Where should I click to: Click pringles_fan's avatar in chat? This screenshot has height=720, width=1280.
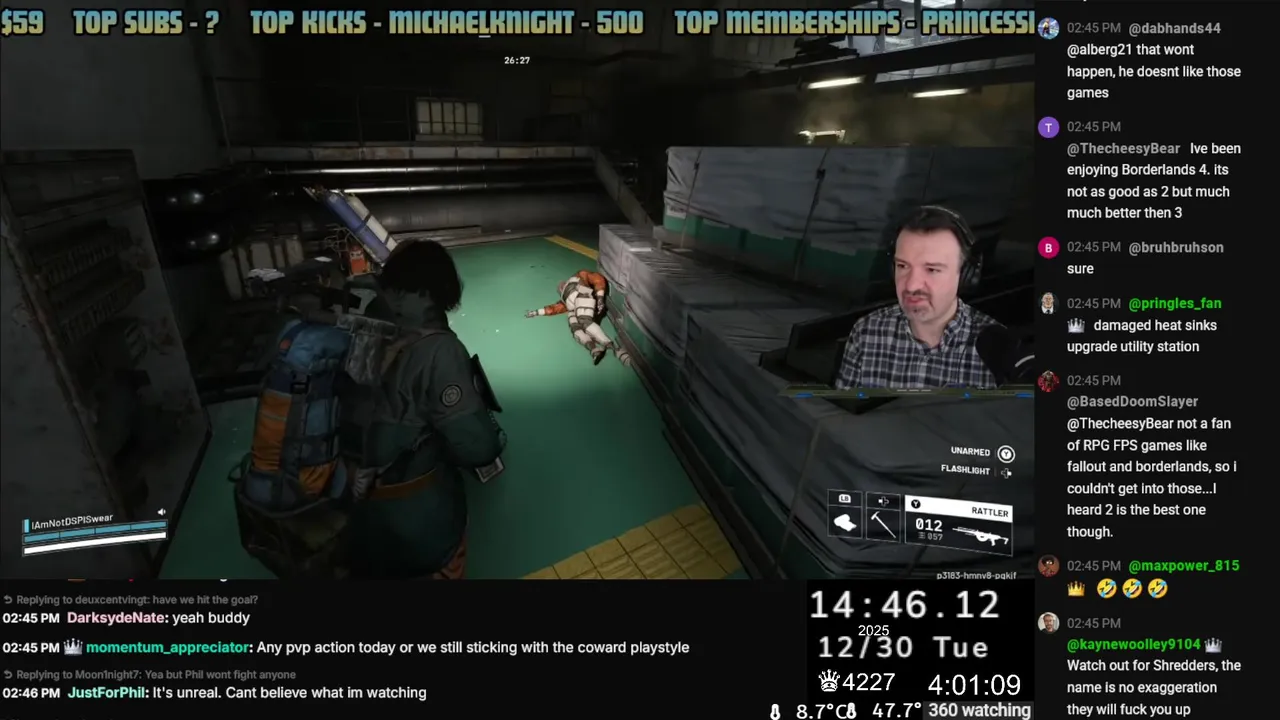pos(1048,303)
